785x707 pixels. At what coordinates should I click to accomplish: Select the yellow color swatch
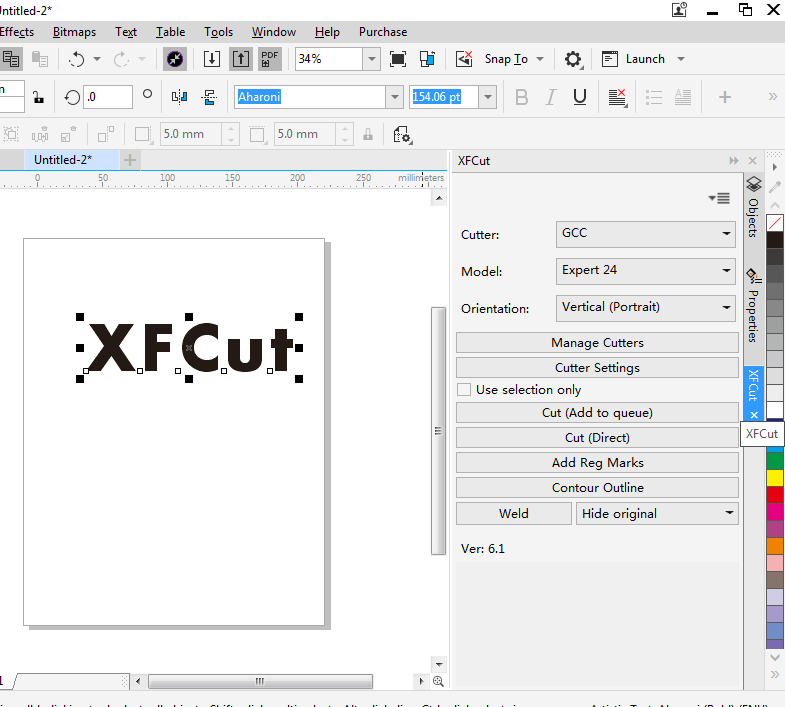pos(774,478)
